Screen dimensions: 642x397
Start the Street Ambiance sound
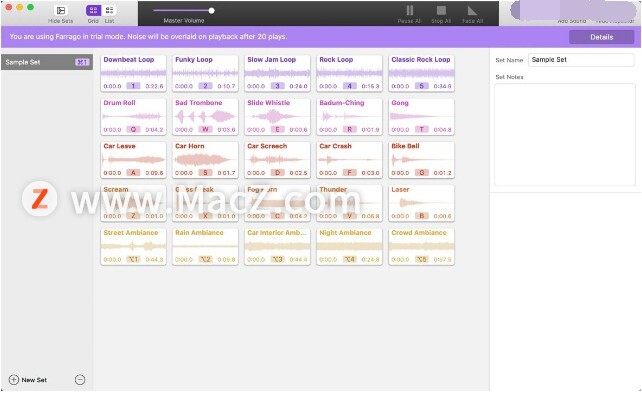coord(133,247)
